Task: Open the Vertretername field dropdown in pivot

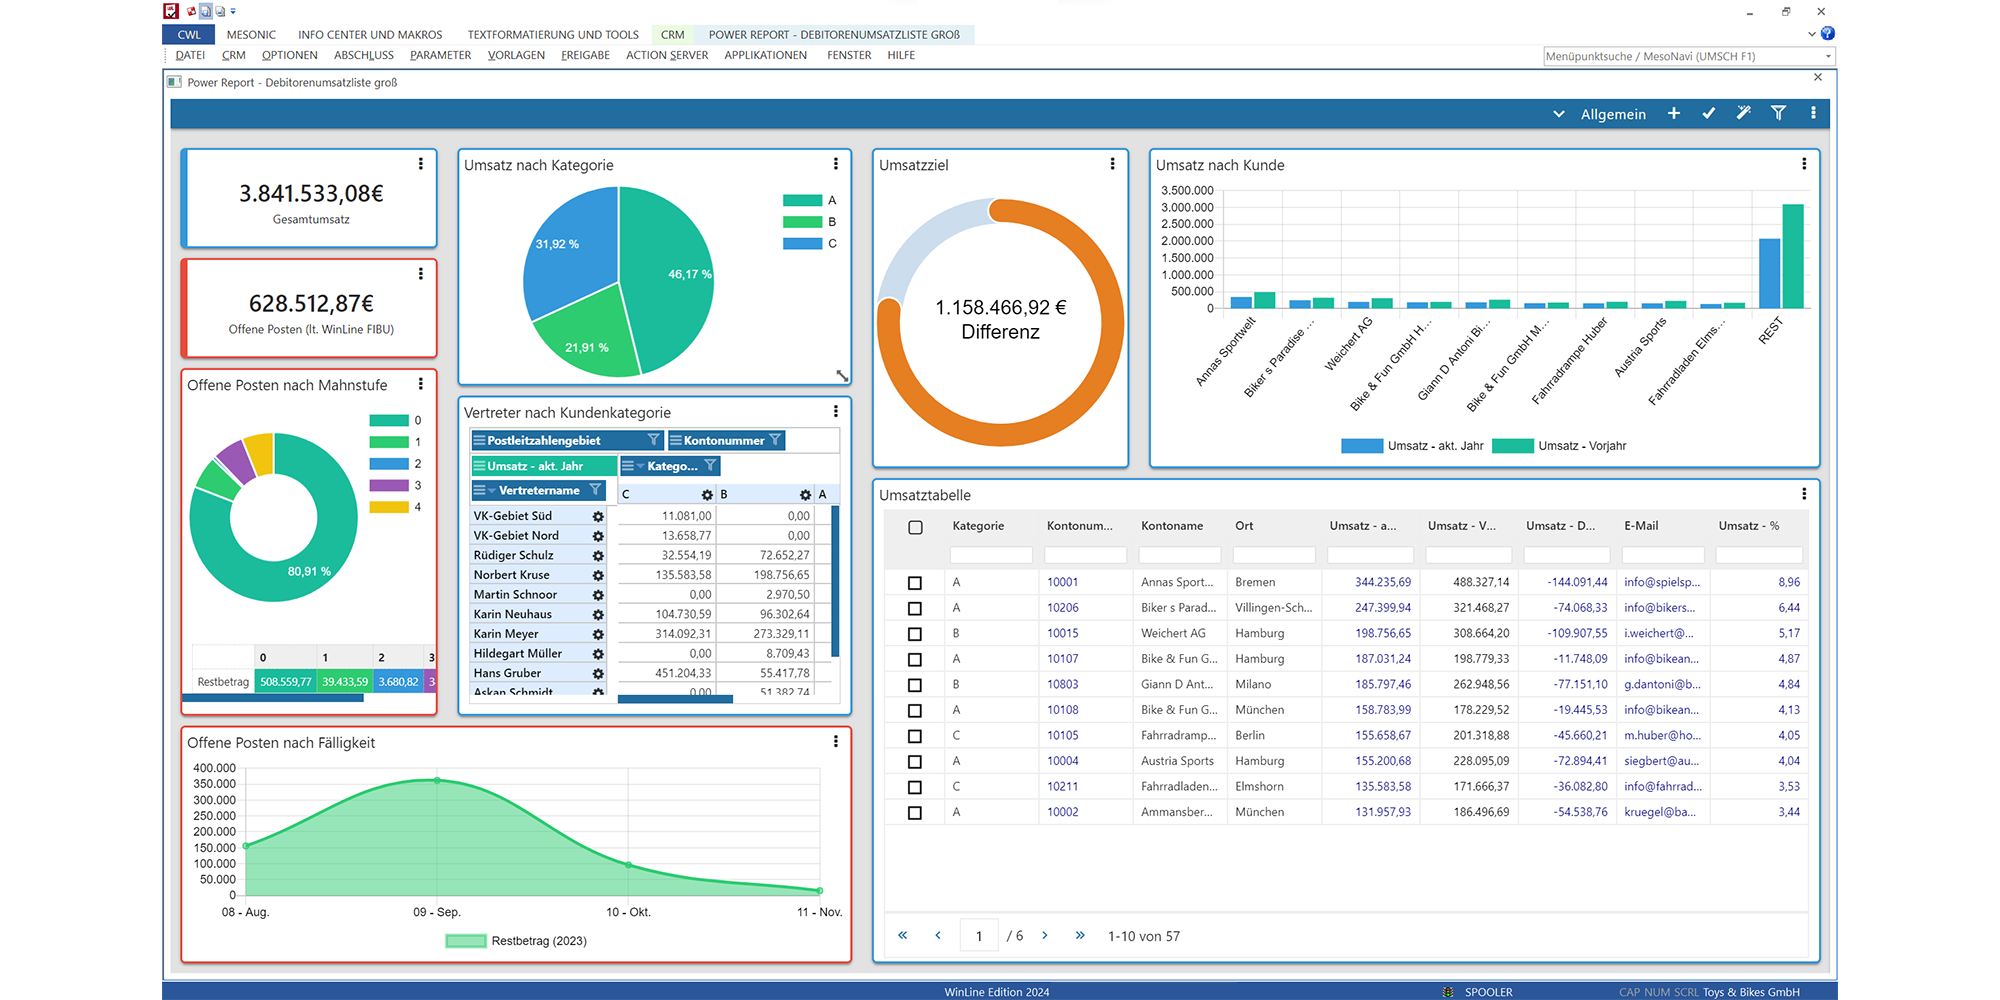Action: click(x=492, y=490)
